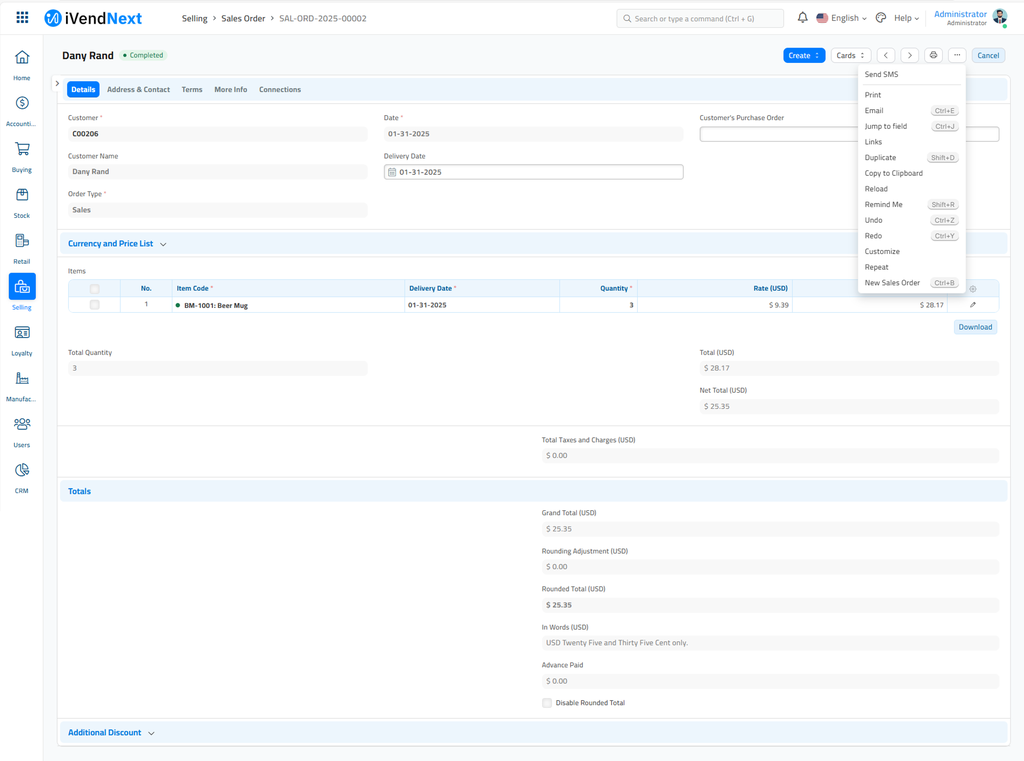Open the Loyalty sidebar icon
This screenshot has height=761, width=1024.
click(x=22, y=338)
